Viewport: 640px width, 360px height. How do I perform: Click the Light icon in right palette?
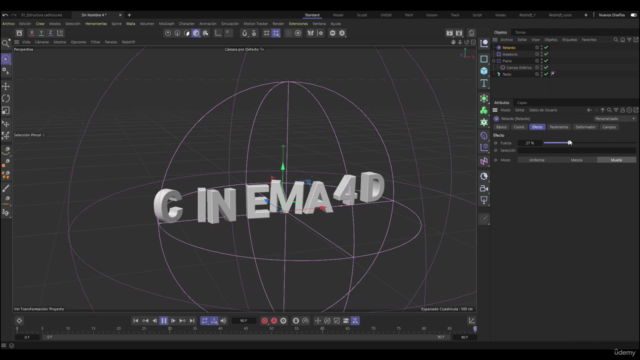(484, 200)
